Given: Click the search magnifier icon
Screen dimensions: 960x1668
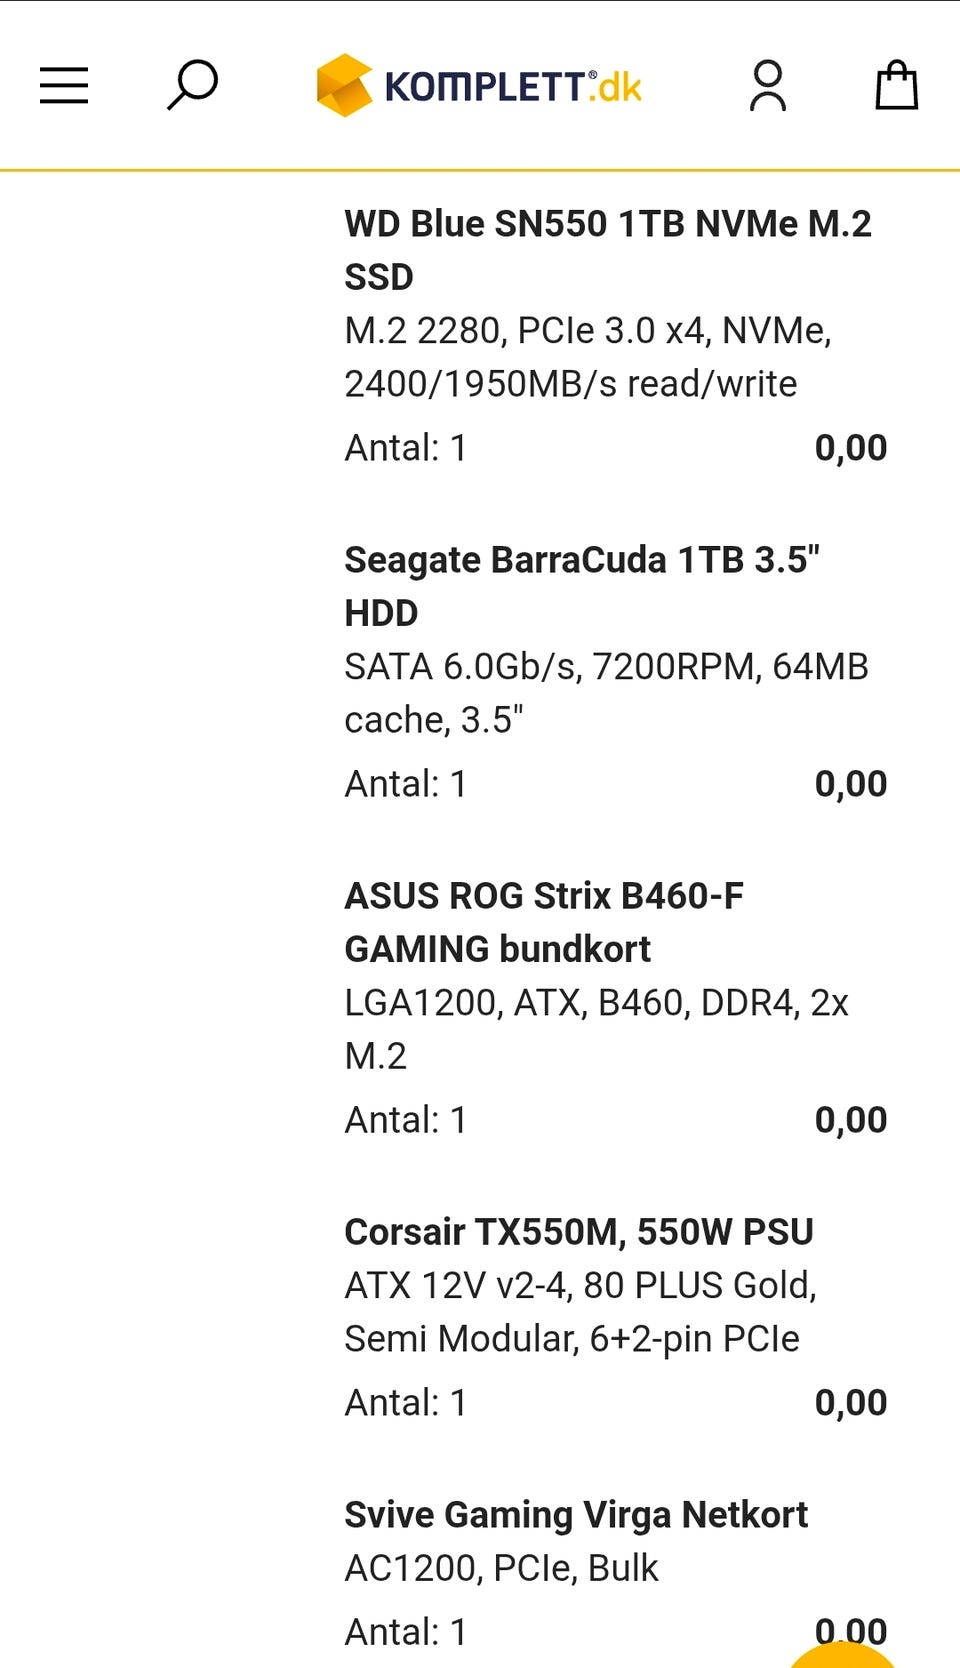Looking at the screenshot, I should 192,85.
